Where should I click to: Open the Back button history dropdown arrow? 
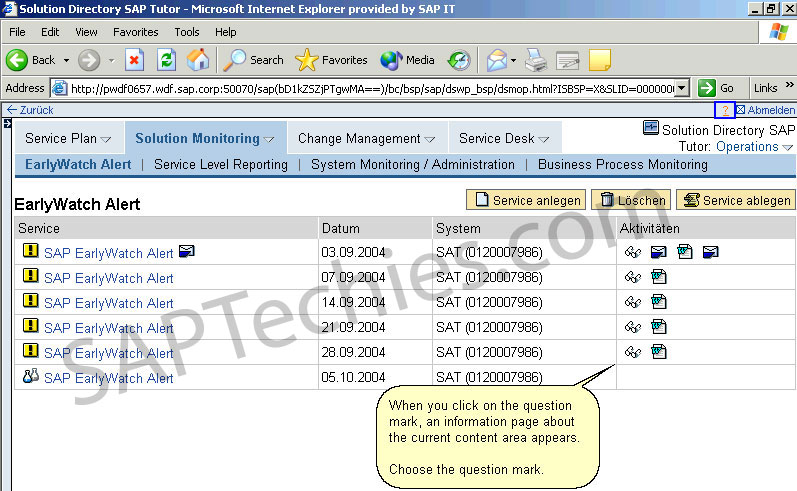(x=66, y=60)
